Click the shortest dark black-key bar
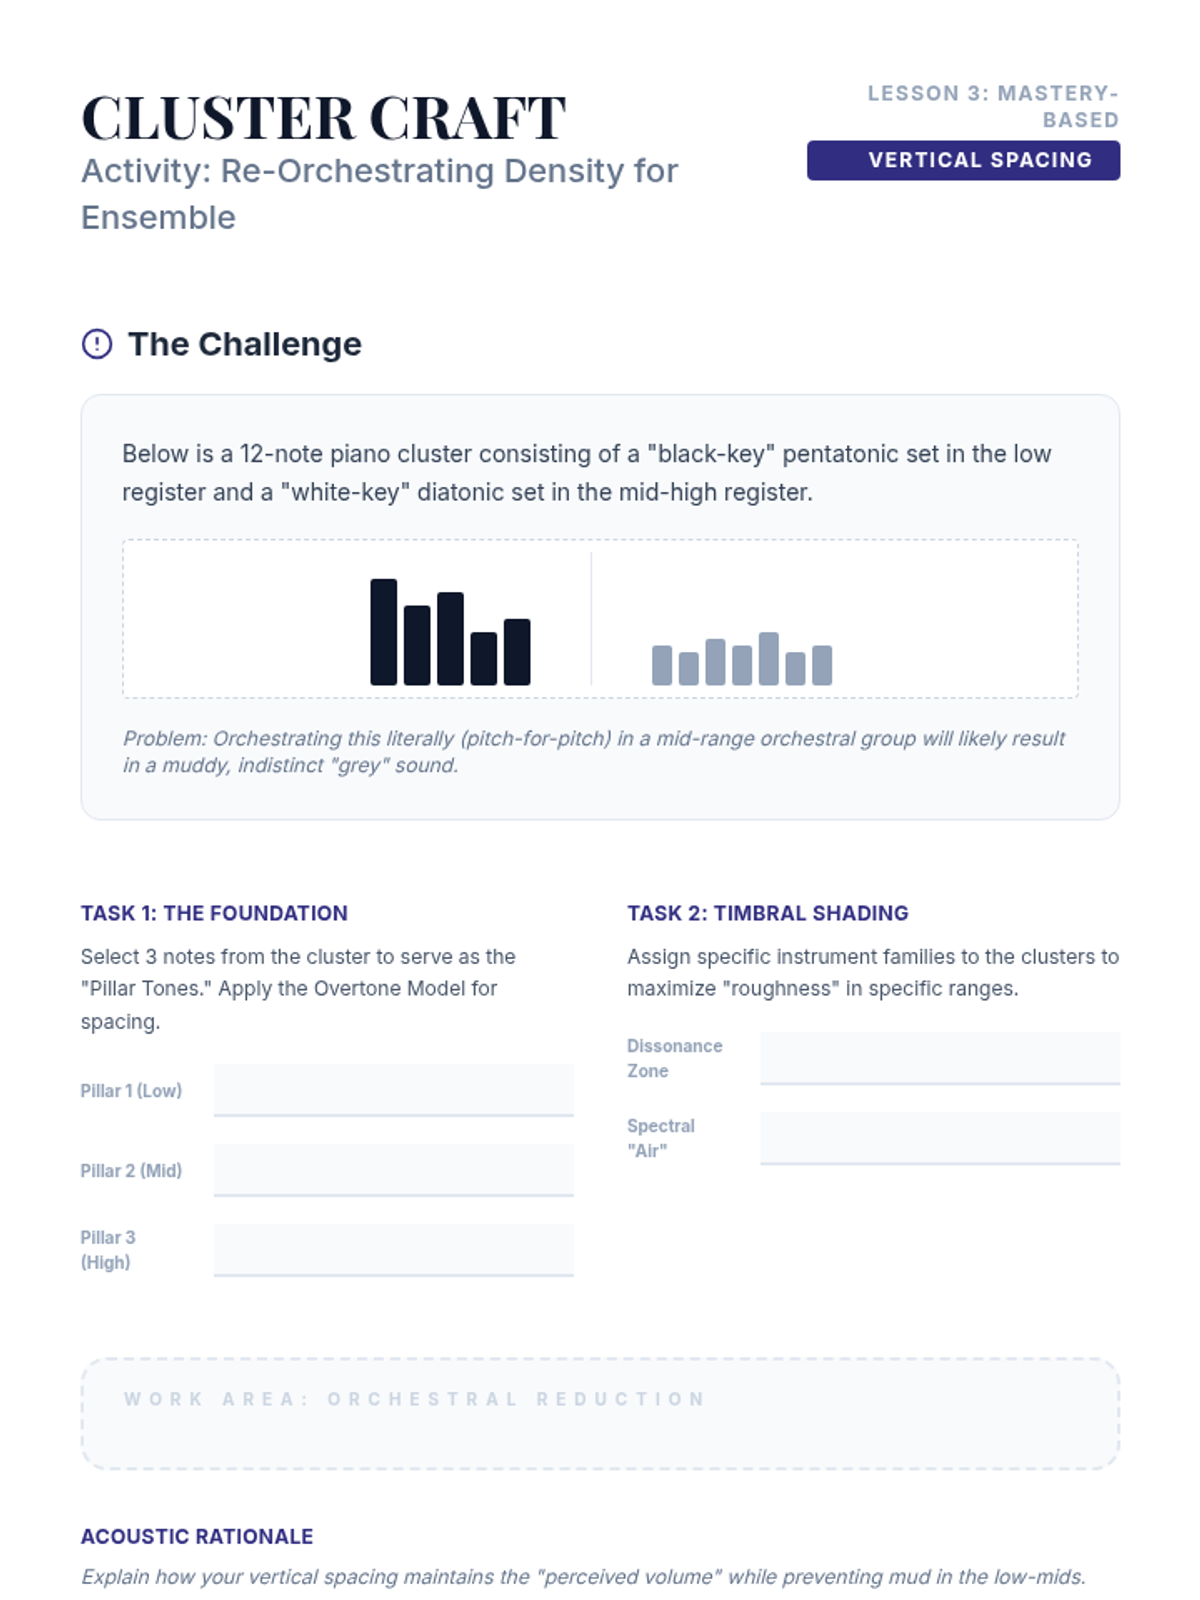The height and width of the screenshot is (1600, 1200). tap(484, 658)
